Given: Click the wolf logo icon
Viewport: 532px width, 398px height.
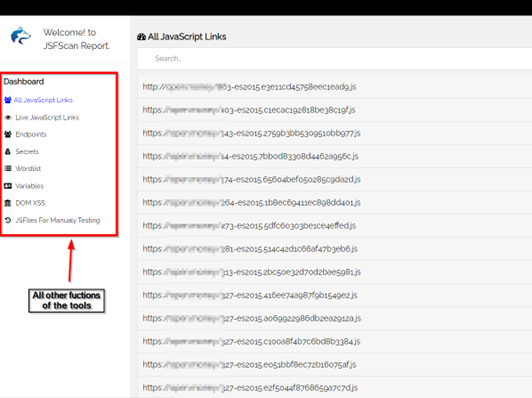Looking at the screenshot, I should (x=21, y=36).
